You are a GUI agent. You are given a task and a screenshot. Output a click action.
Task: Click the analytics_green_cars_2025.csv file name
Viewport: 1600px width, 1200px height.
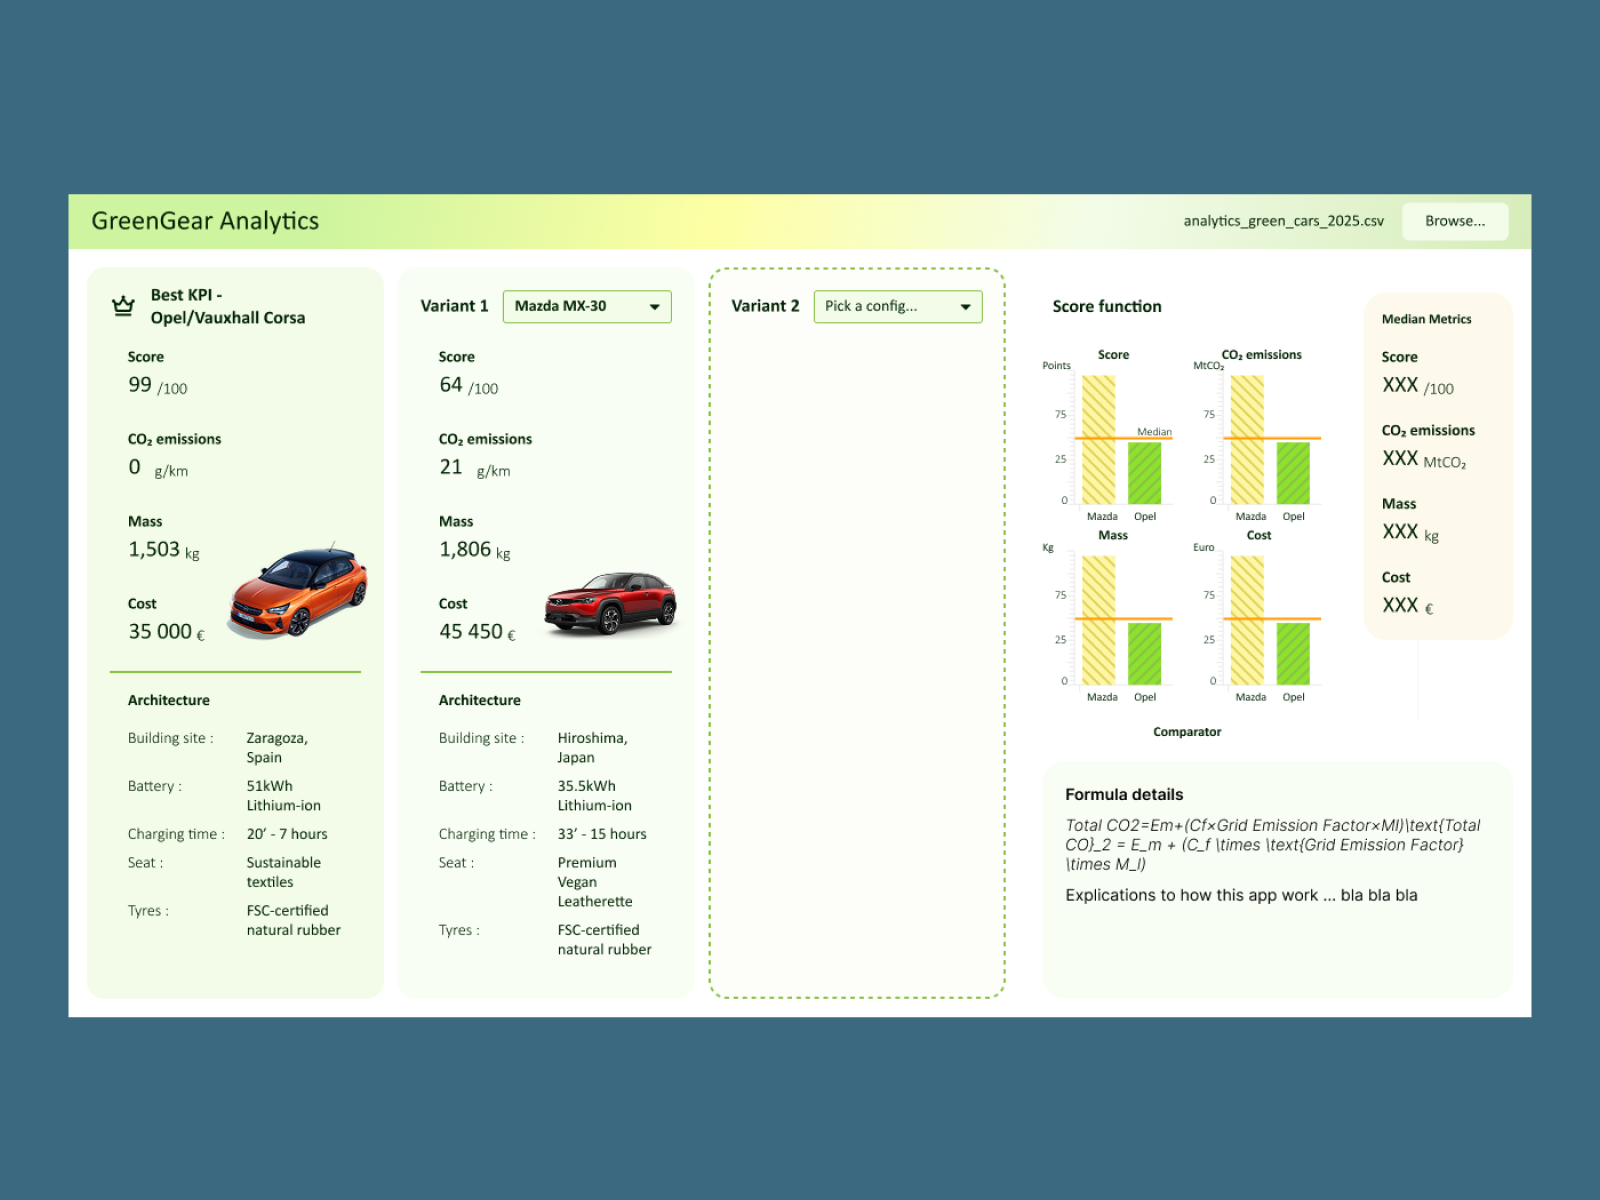pyautogui.click(x=1283, y=221)
